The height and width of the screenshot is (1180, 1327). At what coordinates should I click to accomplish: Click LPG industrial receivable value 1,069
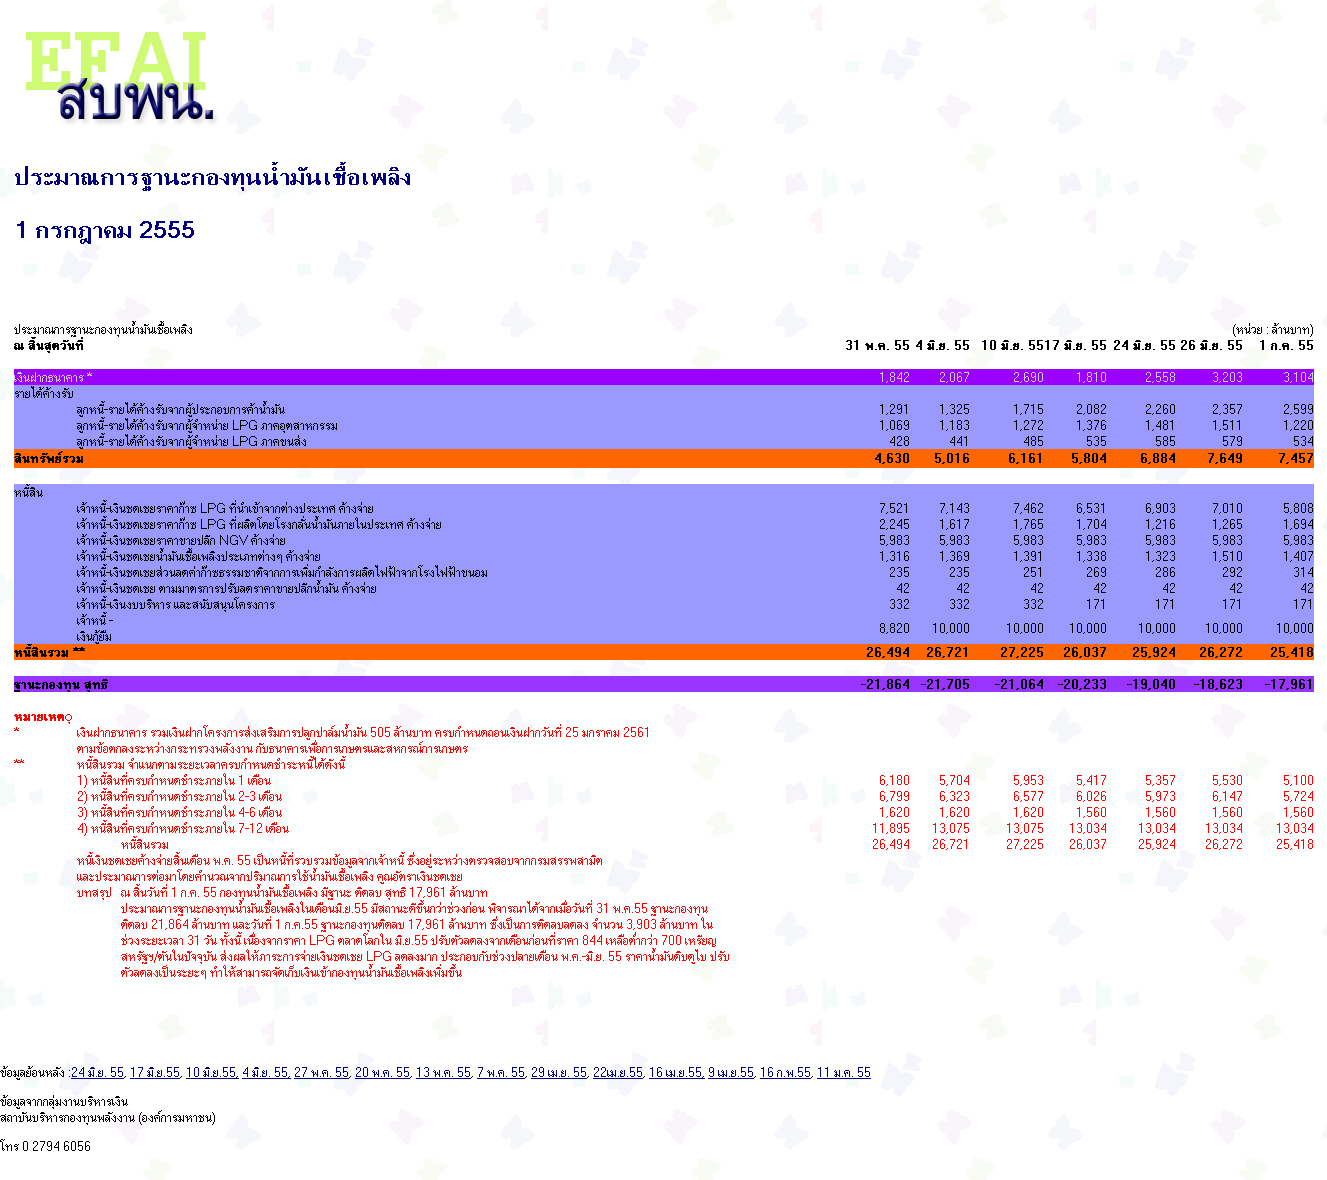pos(894,426)
